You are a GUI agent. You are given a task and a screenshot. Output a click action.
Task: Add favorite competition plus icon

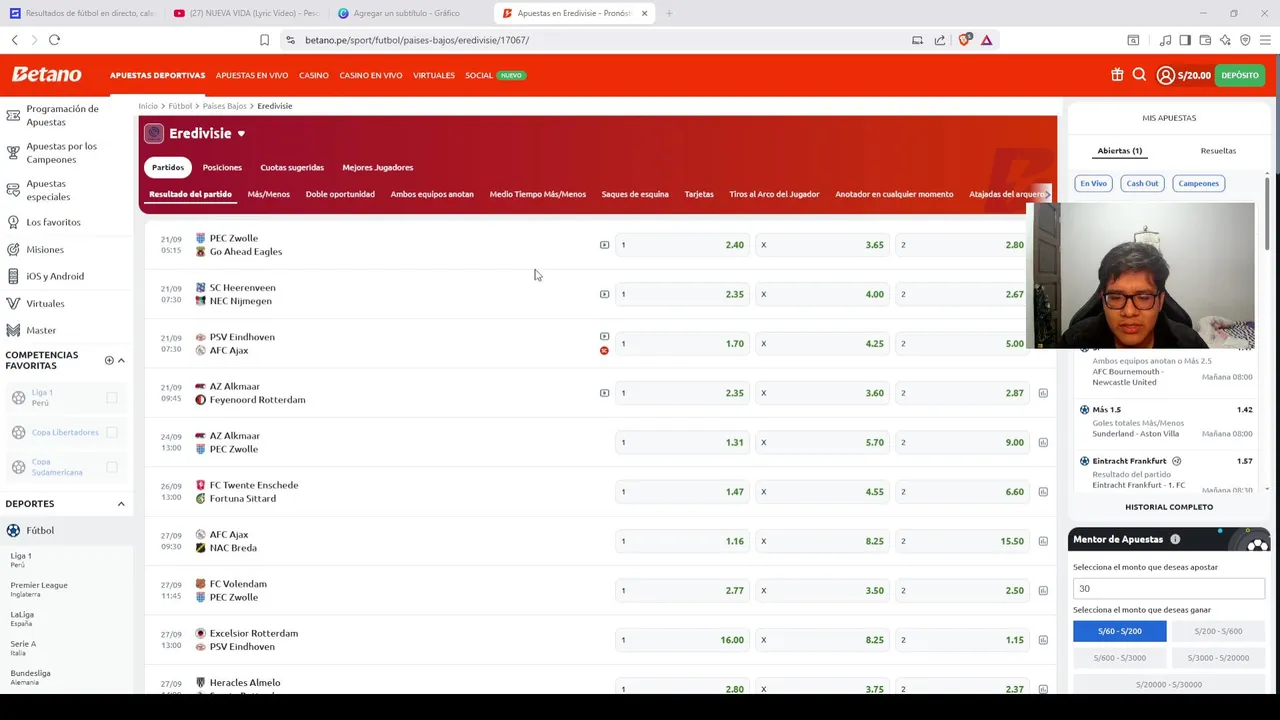tap(109, 360)
